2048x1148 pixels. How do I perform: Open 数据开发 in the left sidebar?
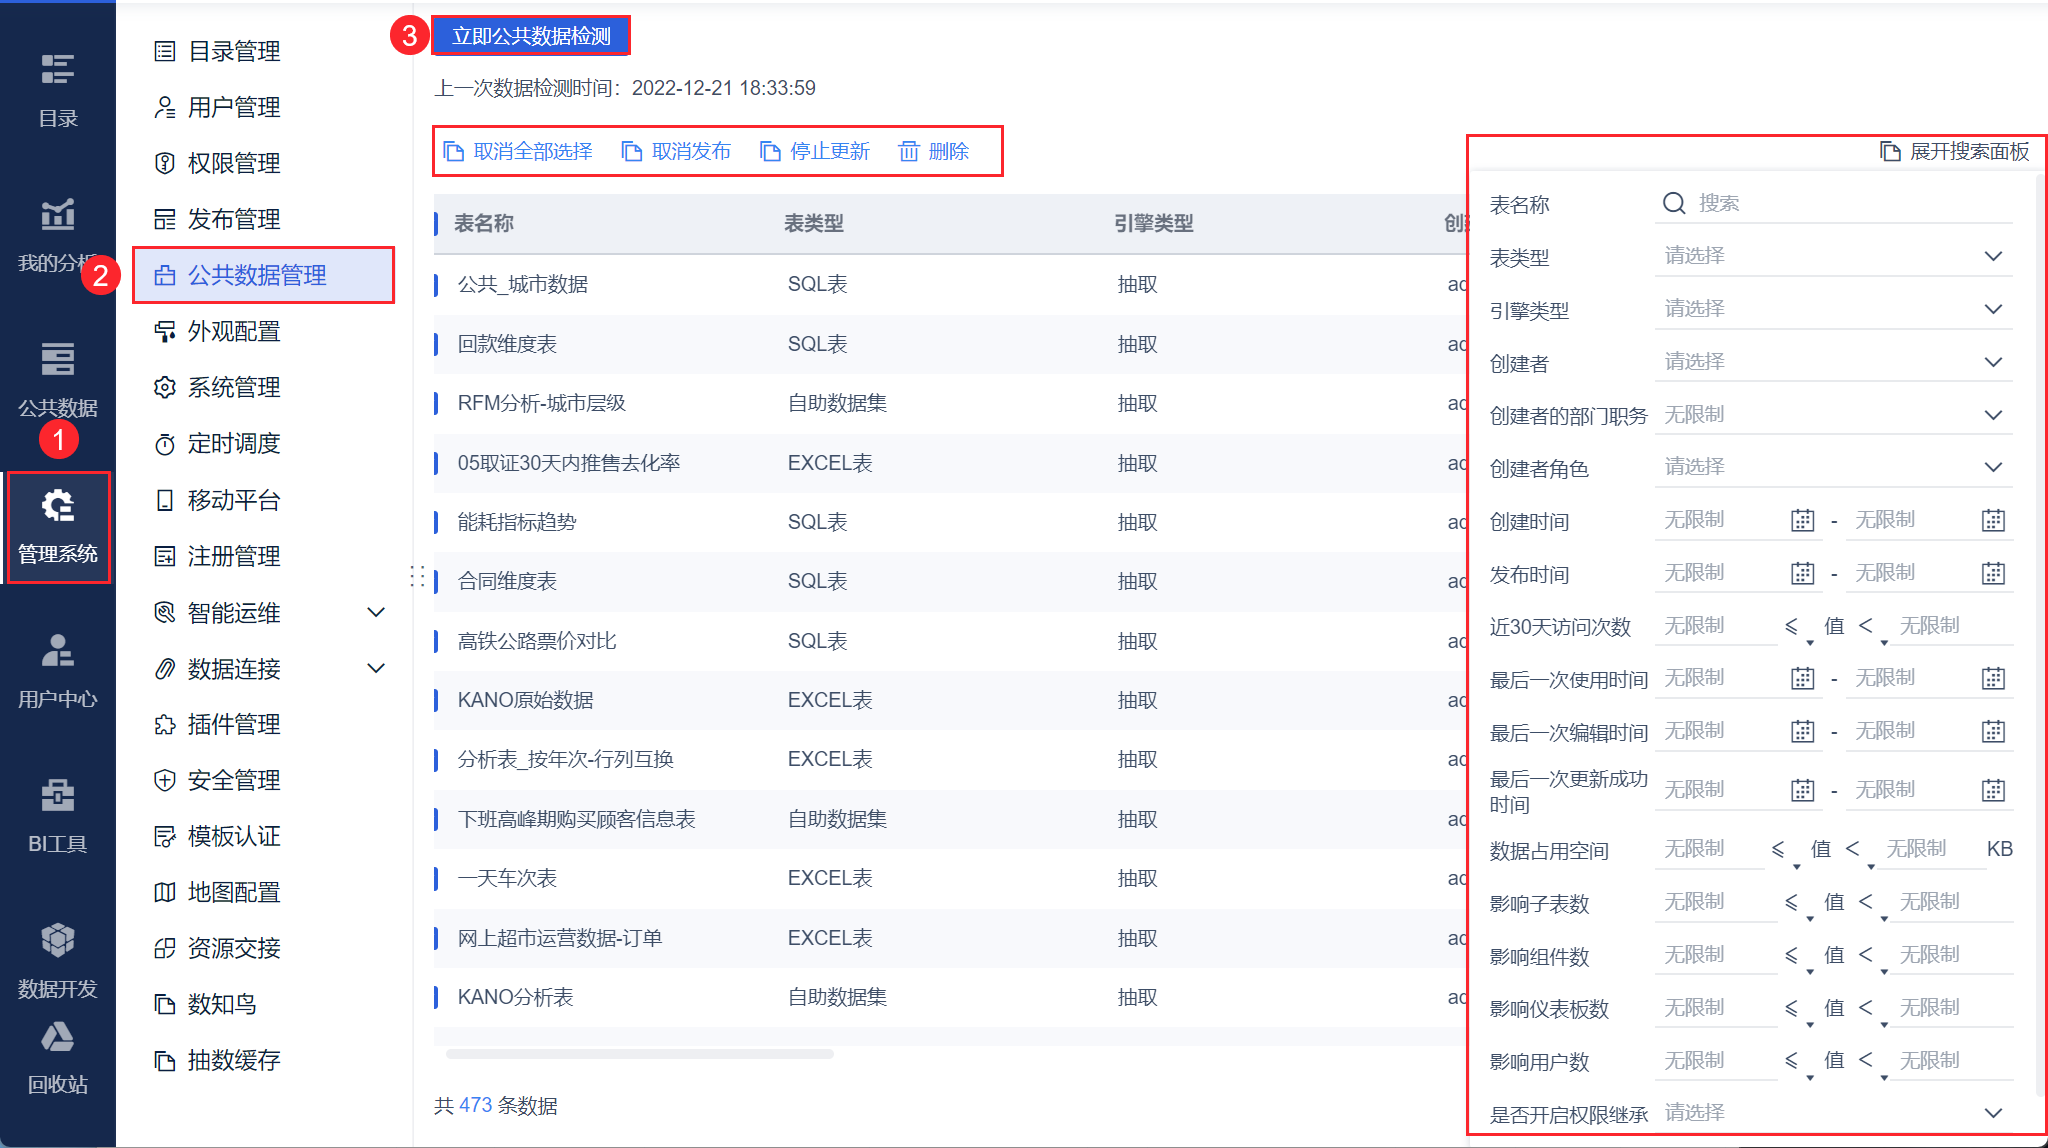coord(57,942)
